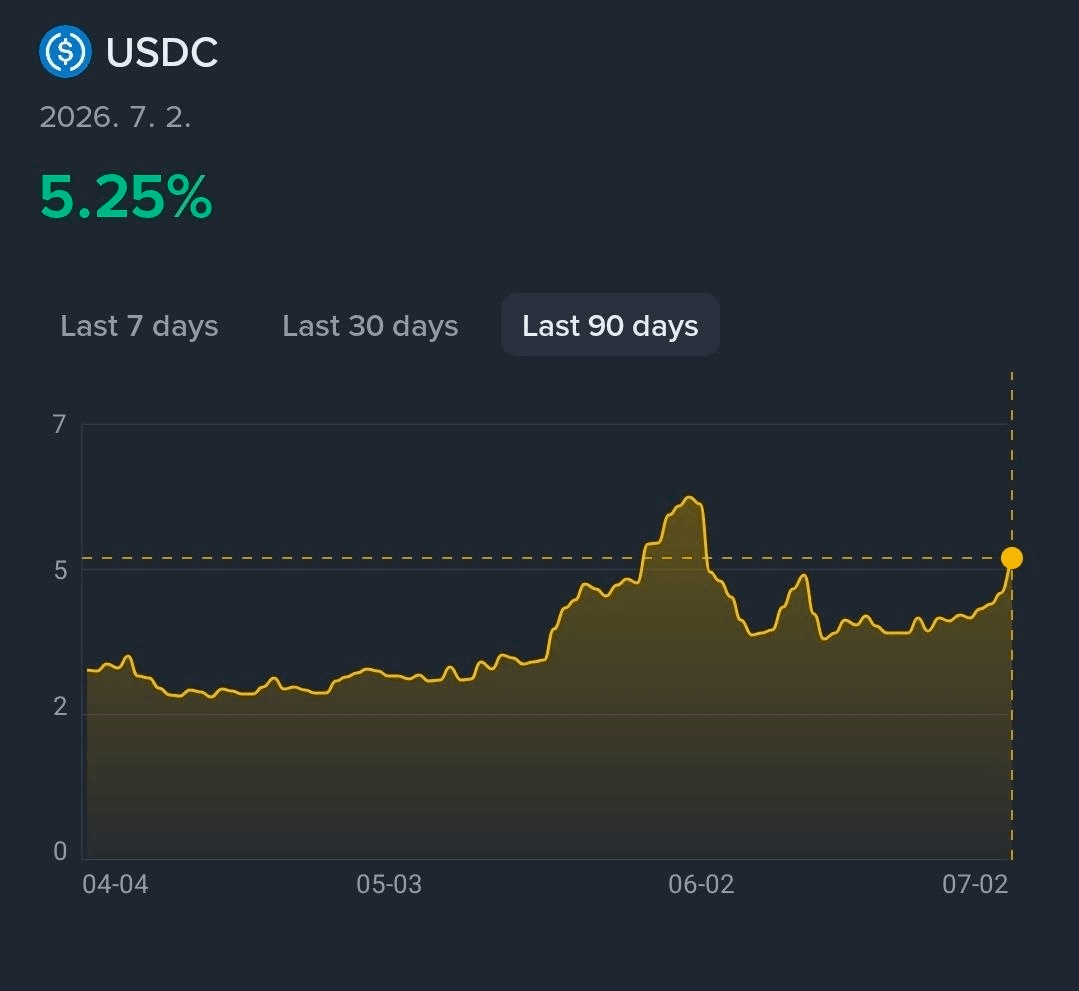Screen dimensions: 1079x991
Task: Click the vertical dashed line above the marker
Action: 1012,460
